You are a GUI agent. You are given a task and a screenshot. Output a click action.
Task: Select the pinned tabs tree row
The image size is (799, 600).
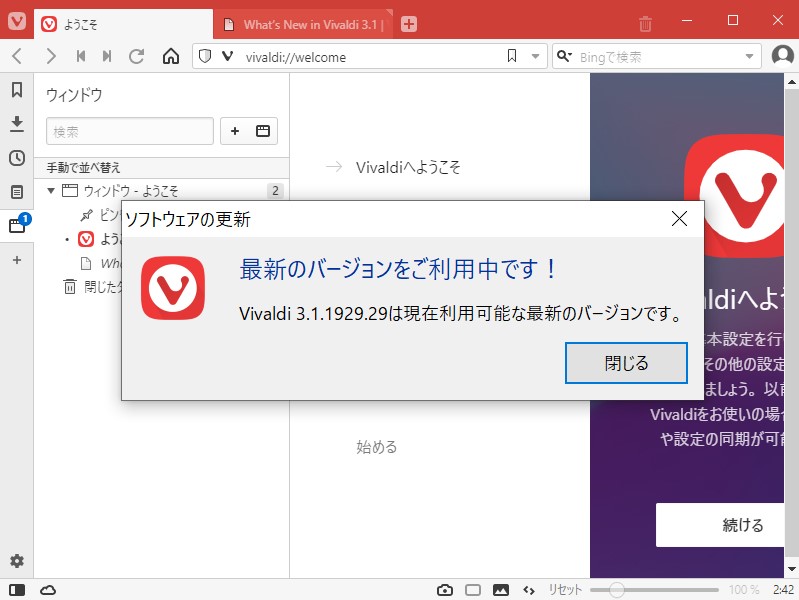tap(102, 215)
